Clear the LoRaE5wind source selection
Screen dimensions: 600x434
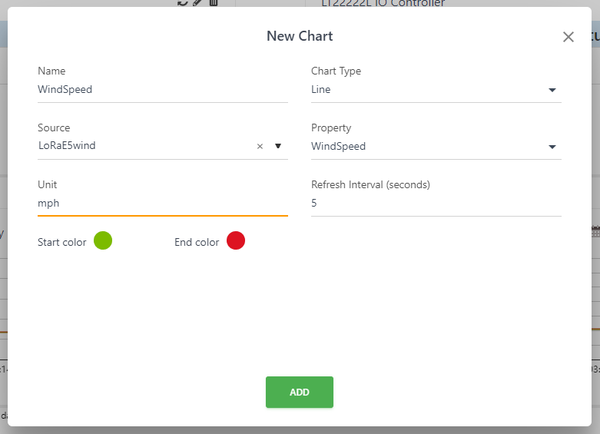(260, 146)
